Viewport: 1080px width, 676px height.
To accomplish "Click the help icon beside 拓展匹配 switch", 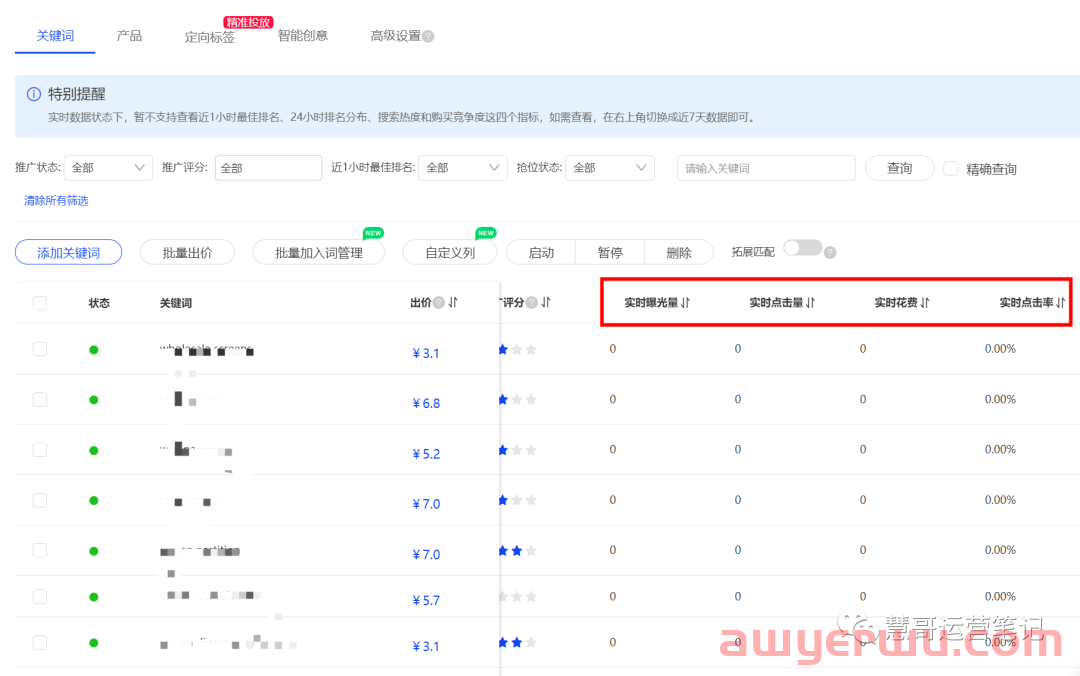I will pyautogui.click(x=831, y=251).
